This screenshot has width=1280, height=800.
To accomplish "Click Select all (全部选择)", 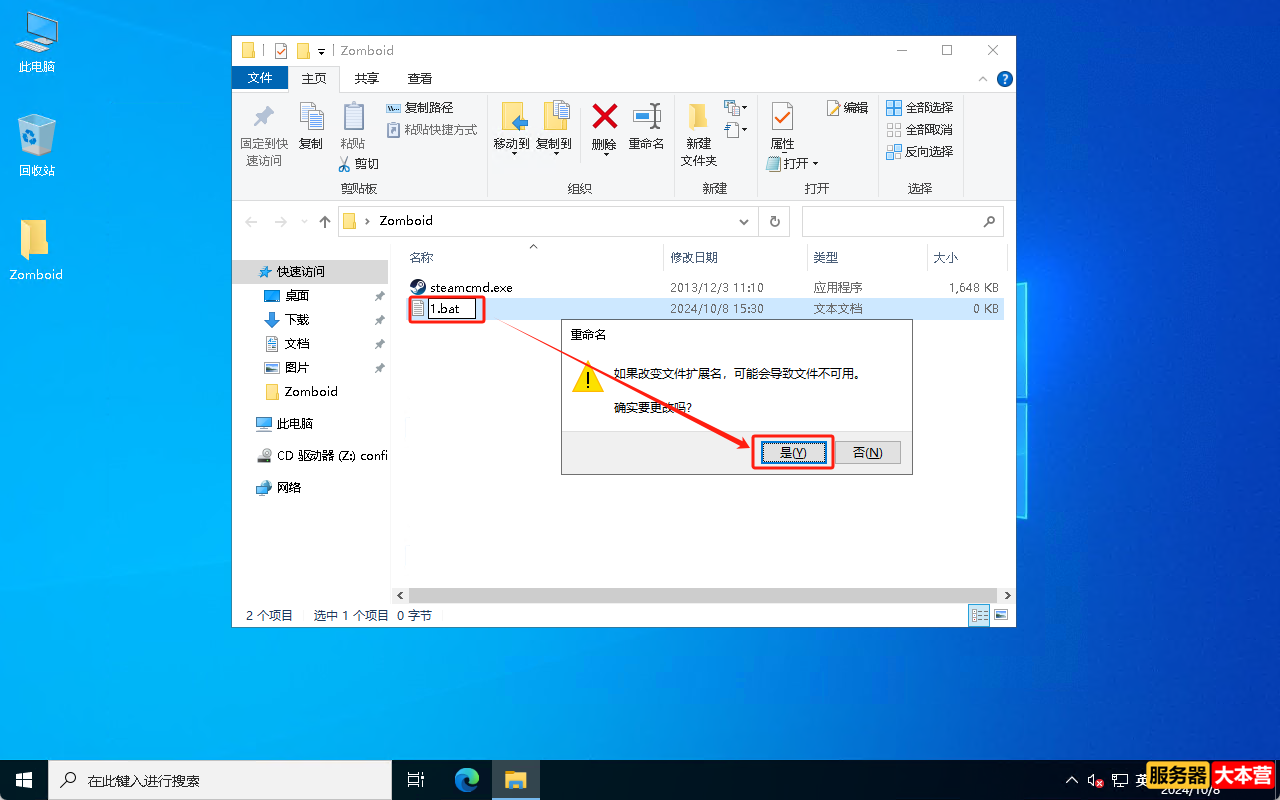I will click(x=919, y=107).
